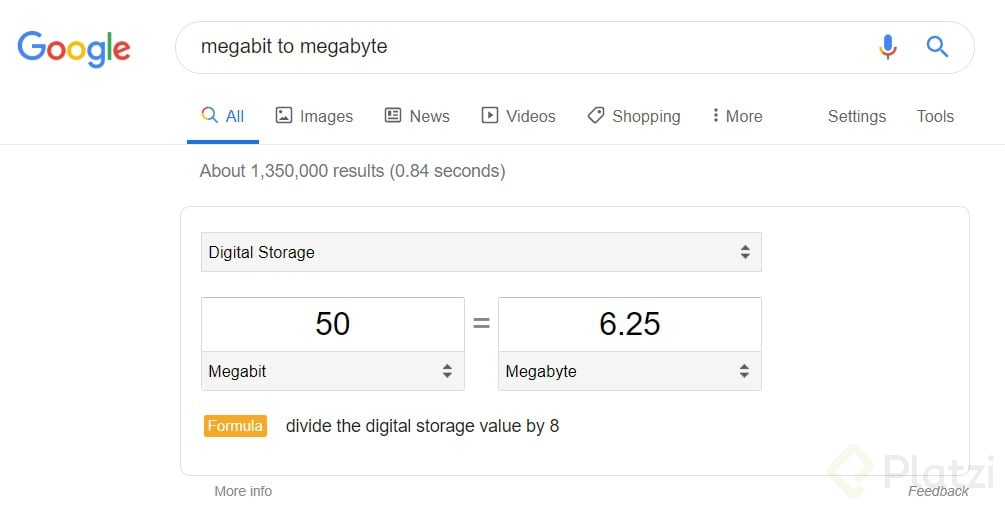Click the Shopping tab tag icon

click(596, 115)
